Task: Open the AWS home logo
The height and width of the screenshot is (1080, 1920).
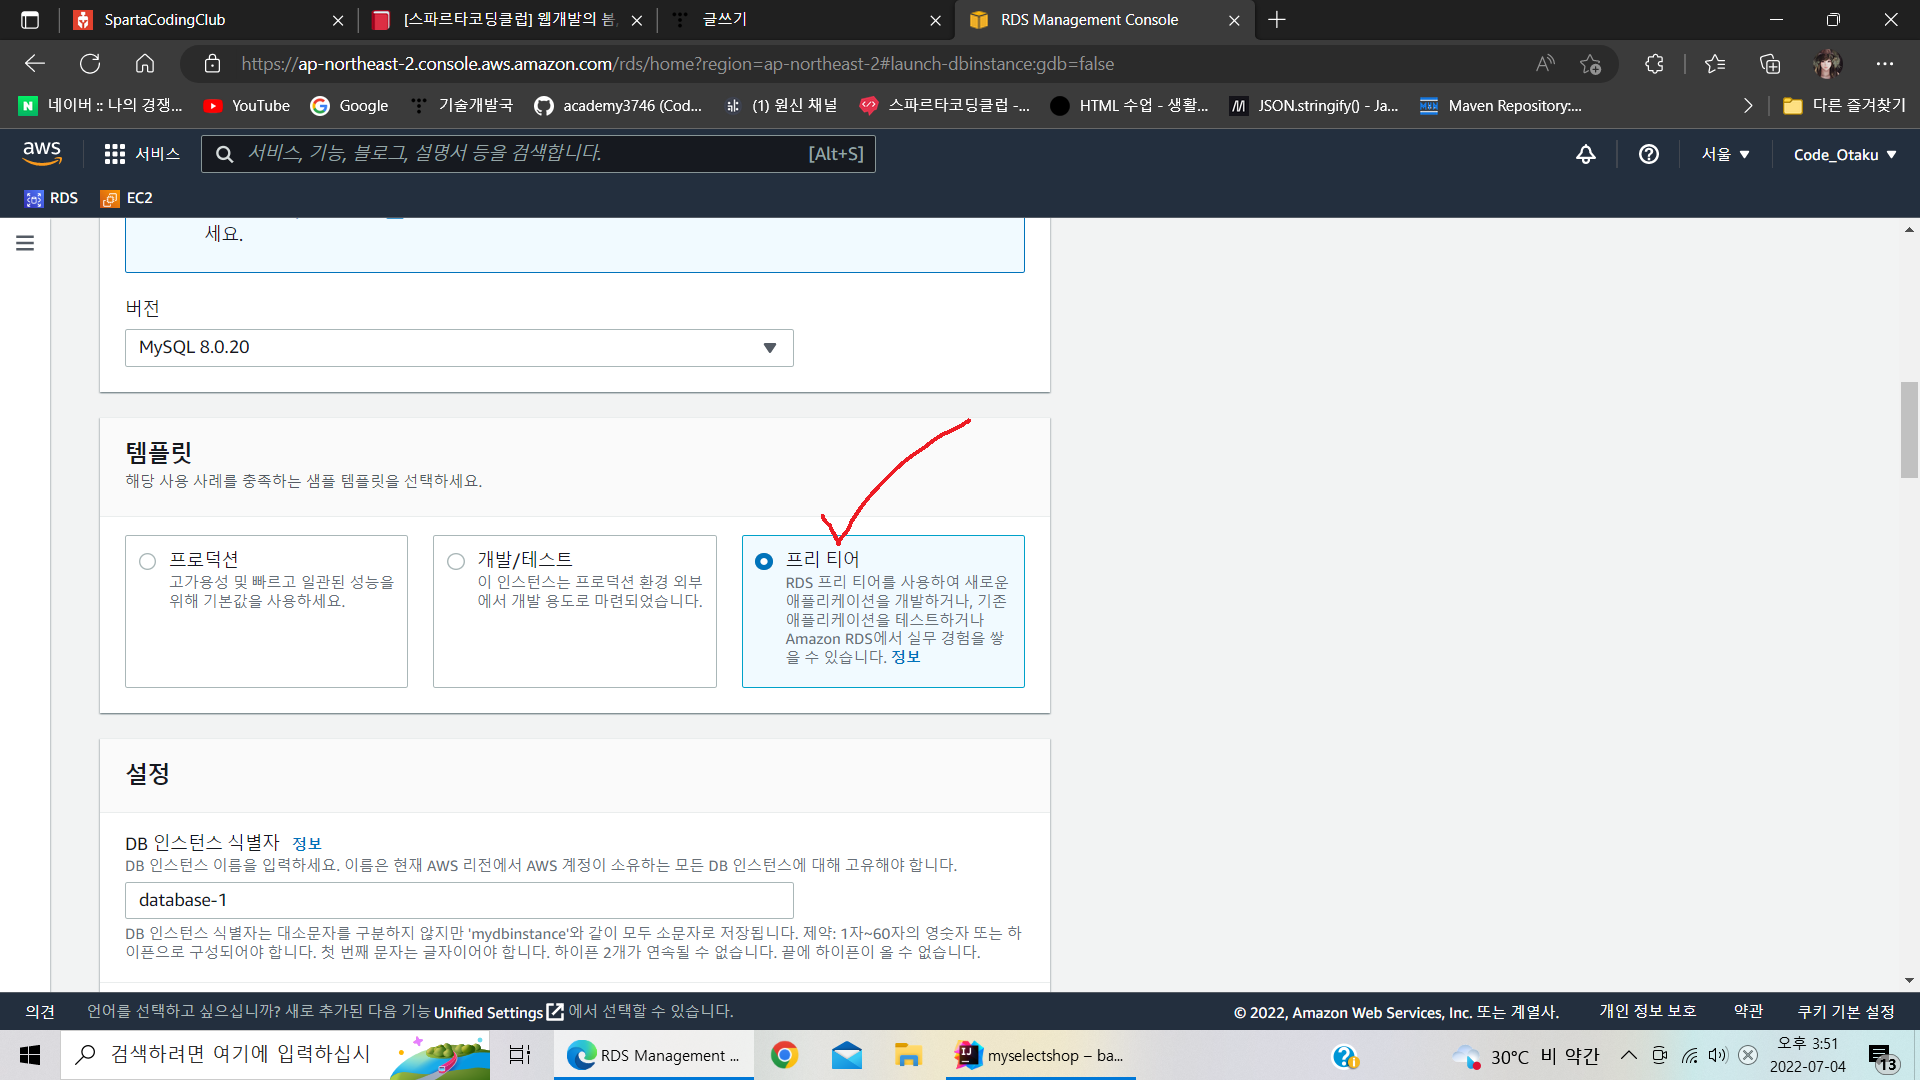Action: point(42,153)
